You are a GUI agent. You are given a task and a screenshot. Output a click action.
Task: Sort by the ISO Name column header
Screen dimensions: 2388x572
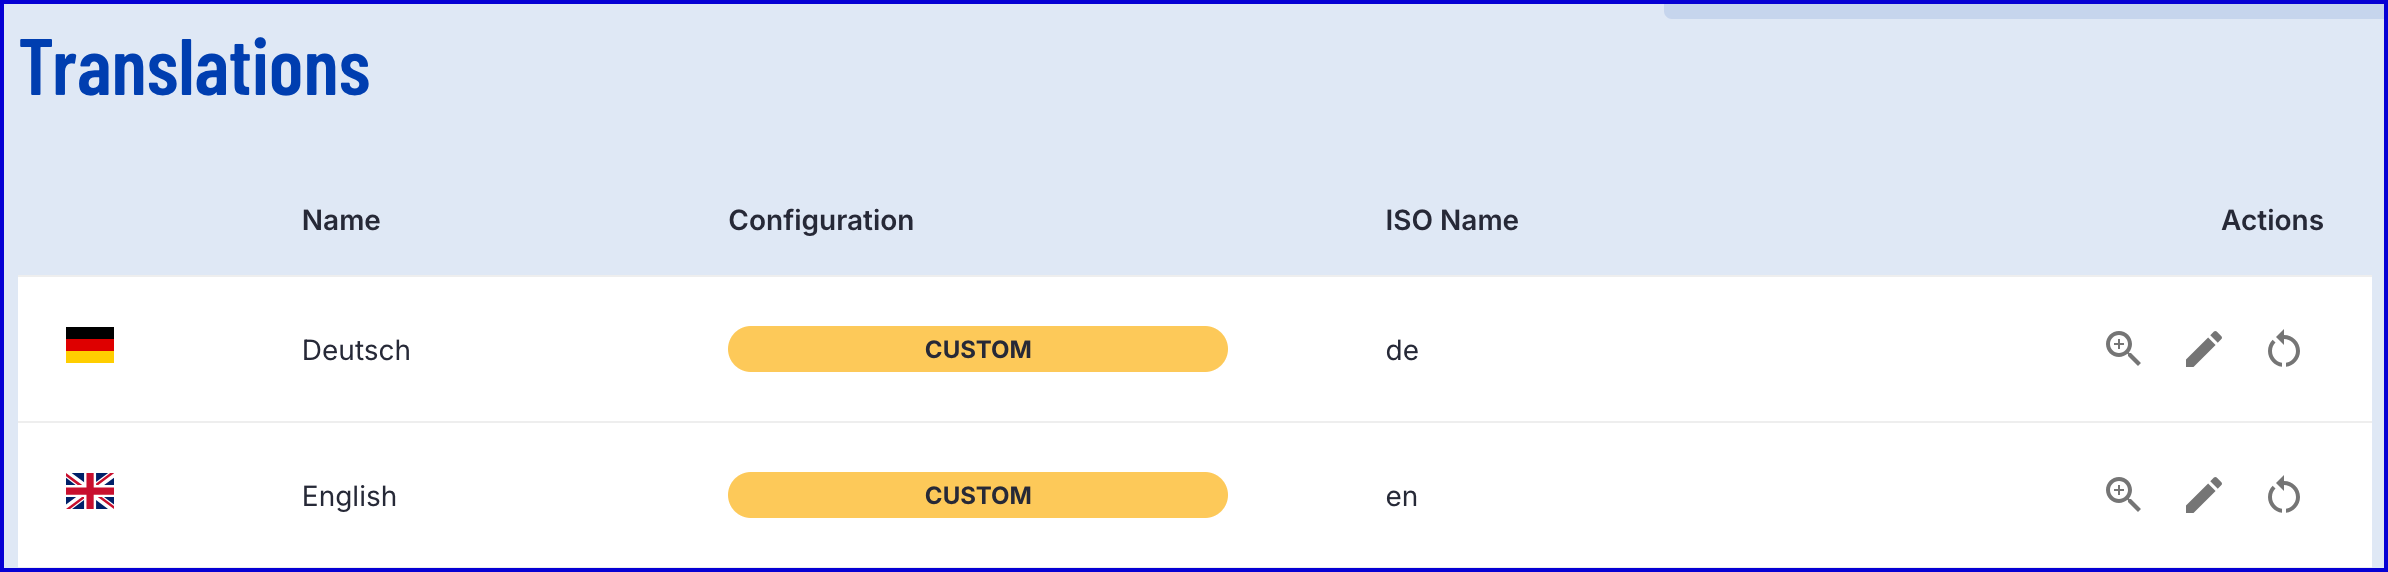point(1452,220)
